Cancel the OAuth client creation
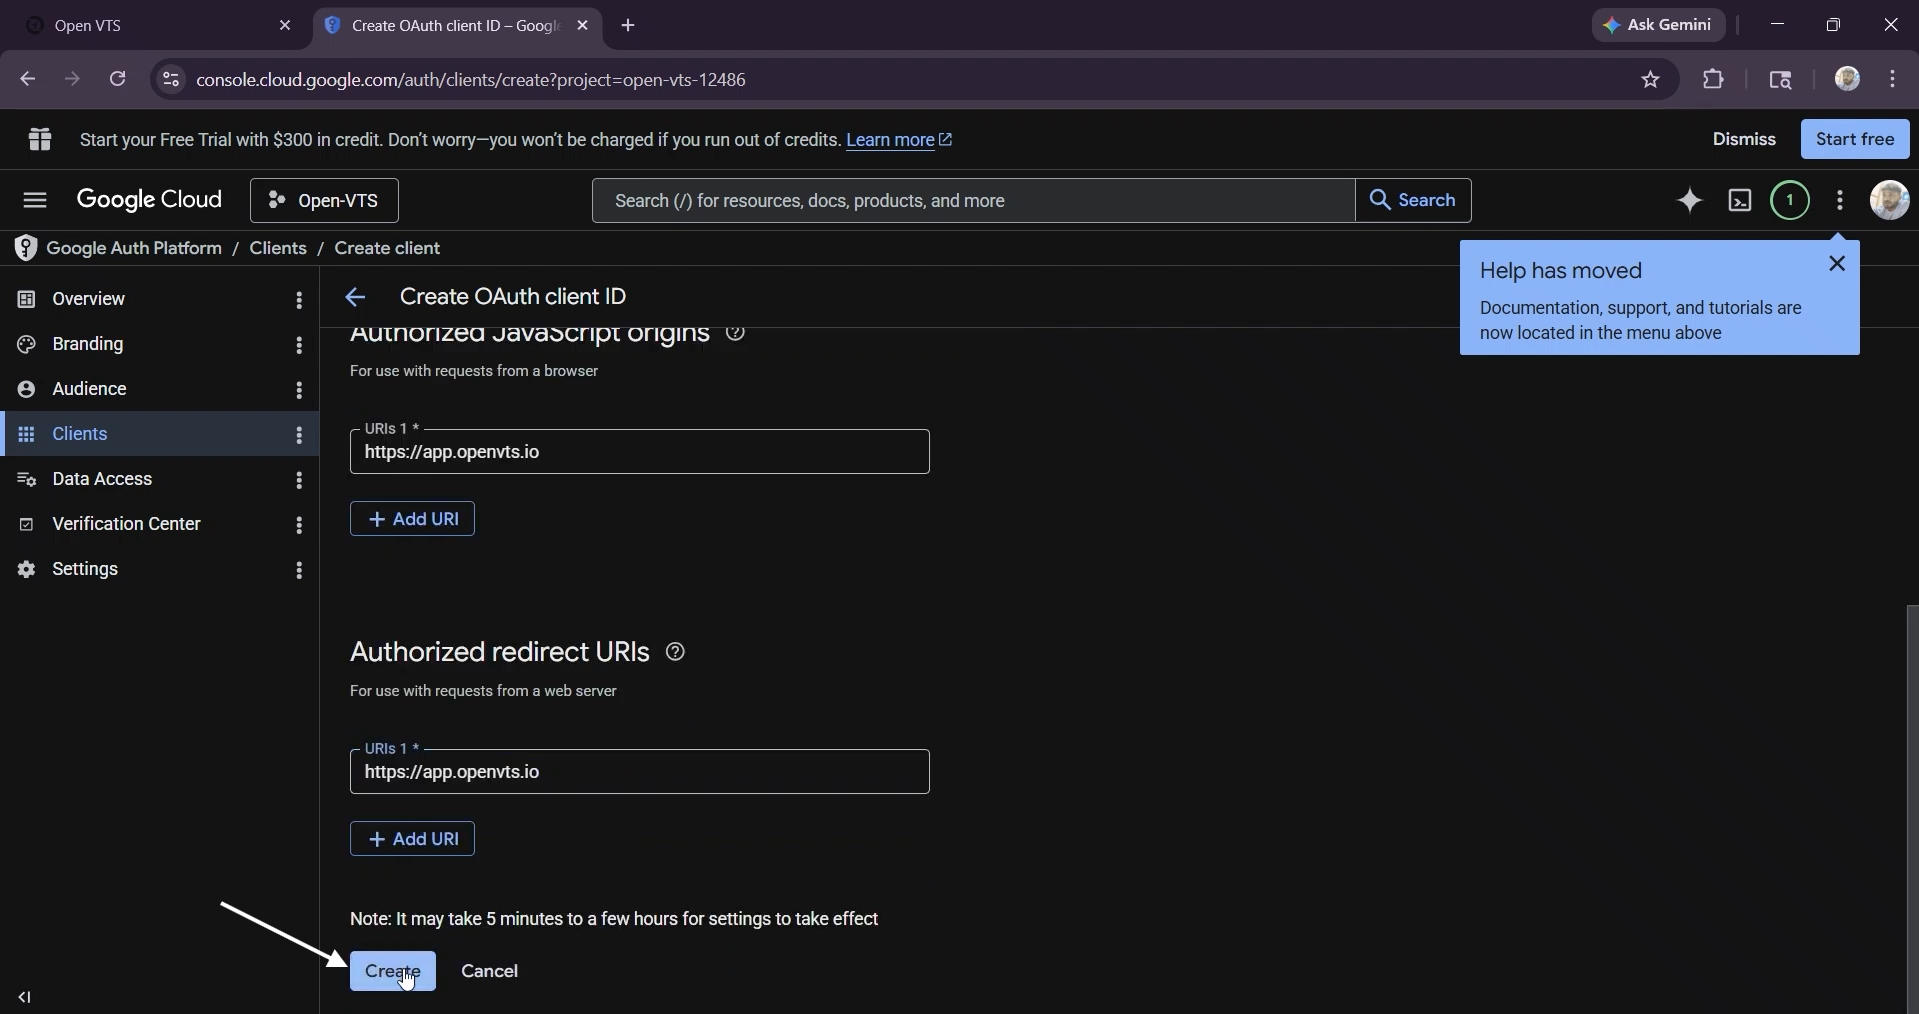Image resolution: width=1919 pixels, height=1014 pixels. click(490, 971)
